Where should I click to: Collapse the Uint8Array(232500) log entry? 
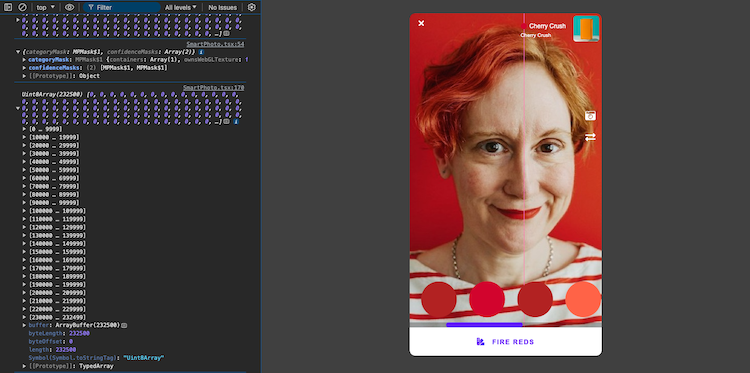(x=18, y=108)
